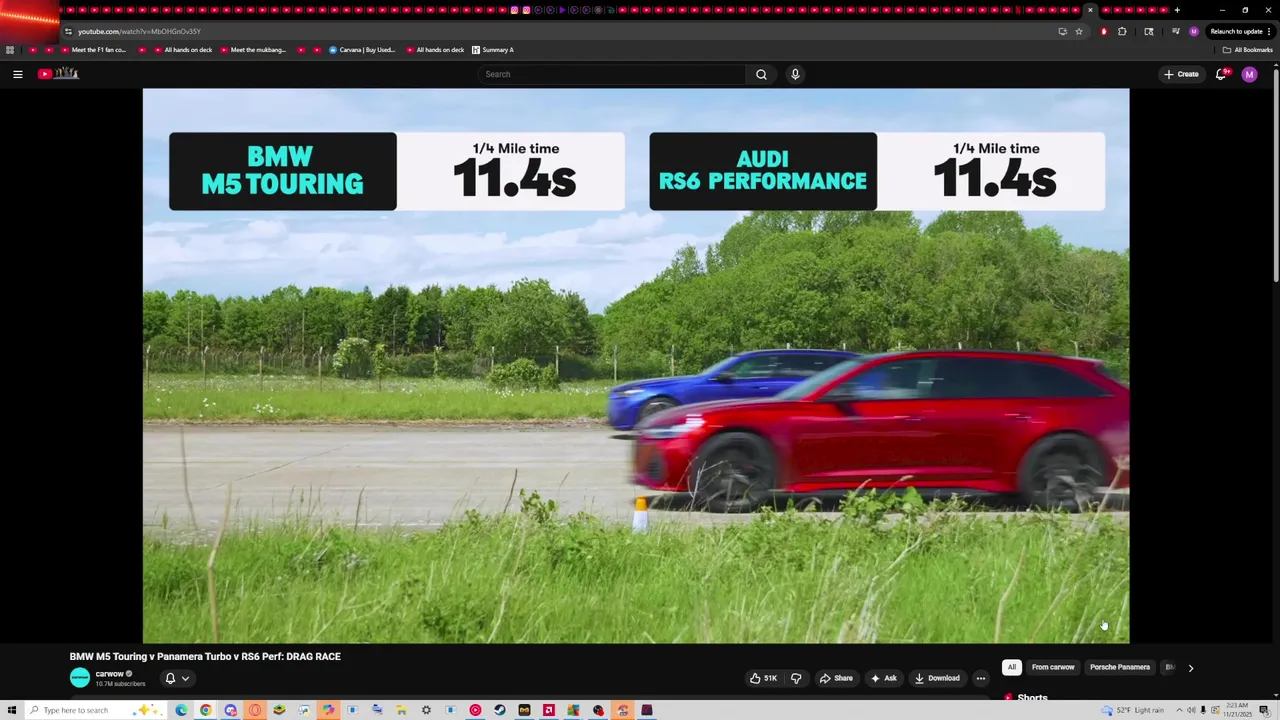Select the Porsche Panamera filter chip
Screen dimensions: 1280x720
click(1120, 667)
